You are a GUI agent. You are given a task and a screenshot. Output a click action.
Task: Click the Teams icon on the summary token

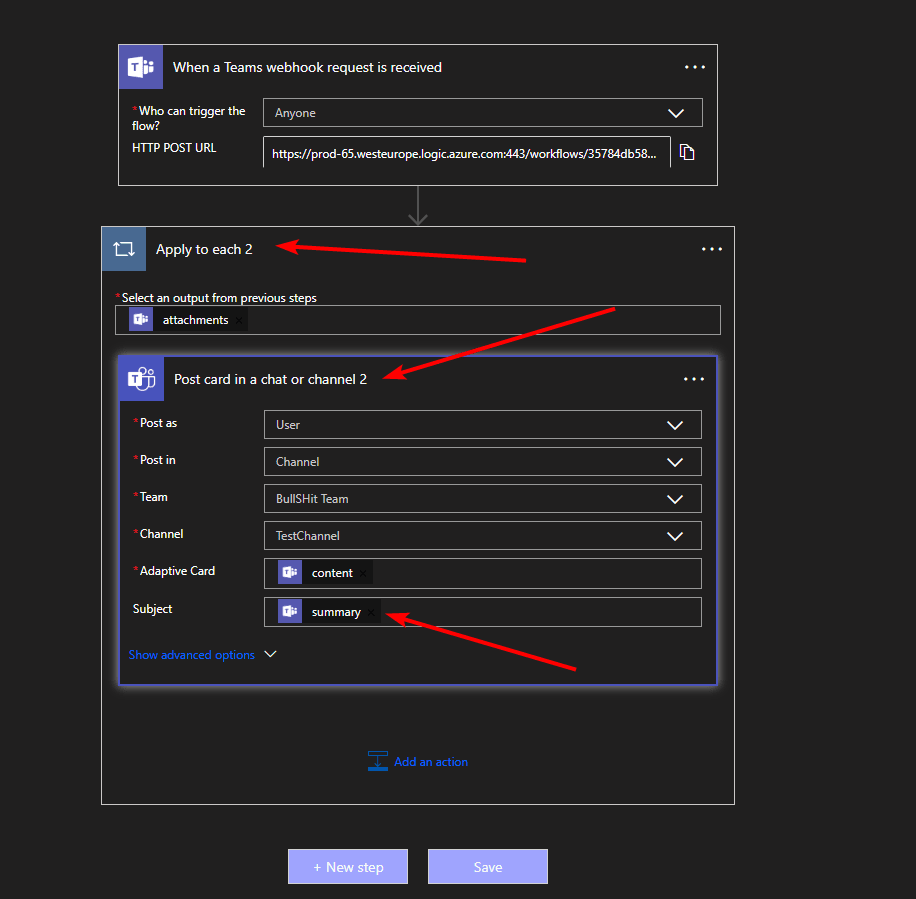(290, 612)
